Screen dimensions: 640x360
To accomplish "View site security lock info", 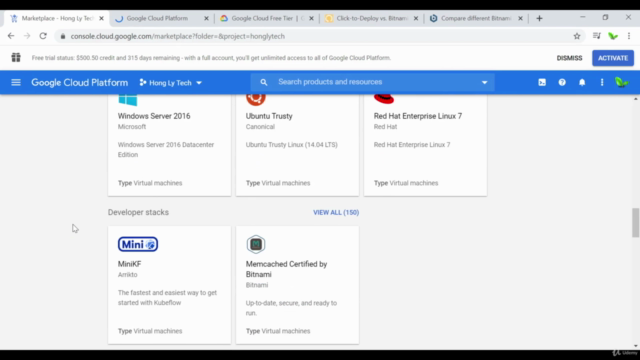I will point(62,36).
